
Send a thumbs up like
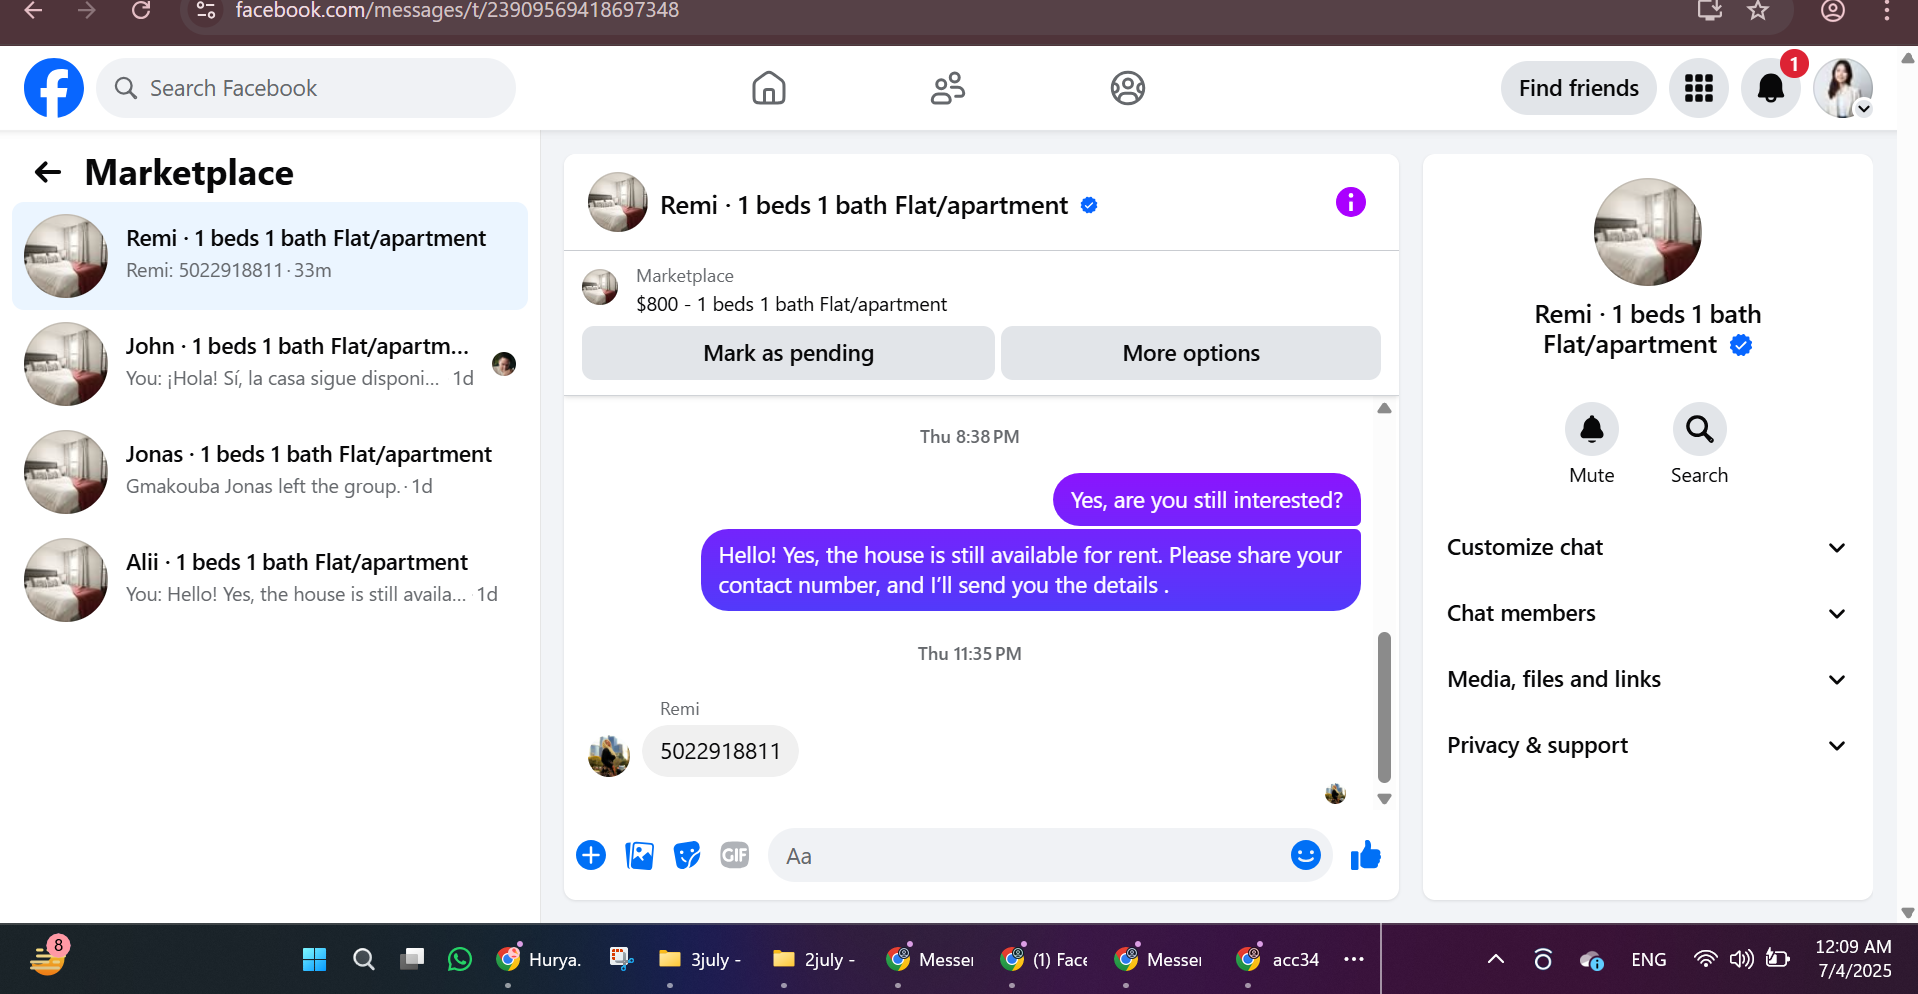(x=1365, y=855)
